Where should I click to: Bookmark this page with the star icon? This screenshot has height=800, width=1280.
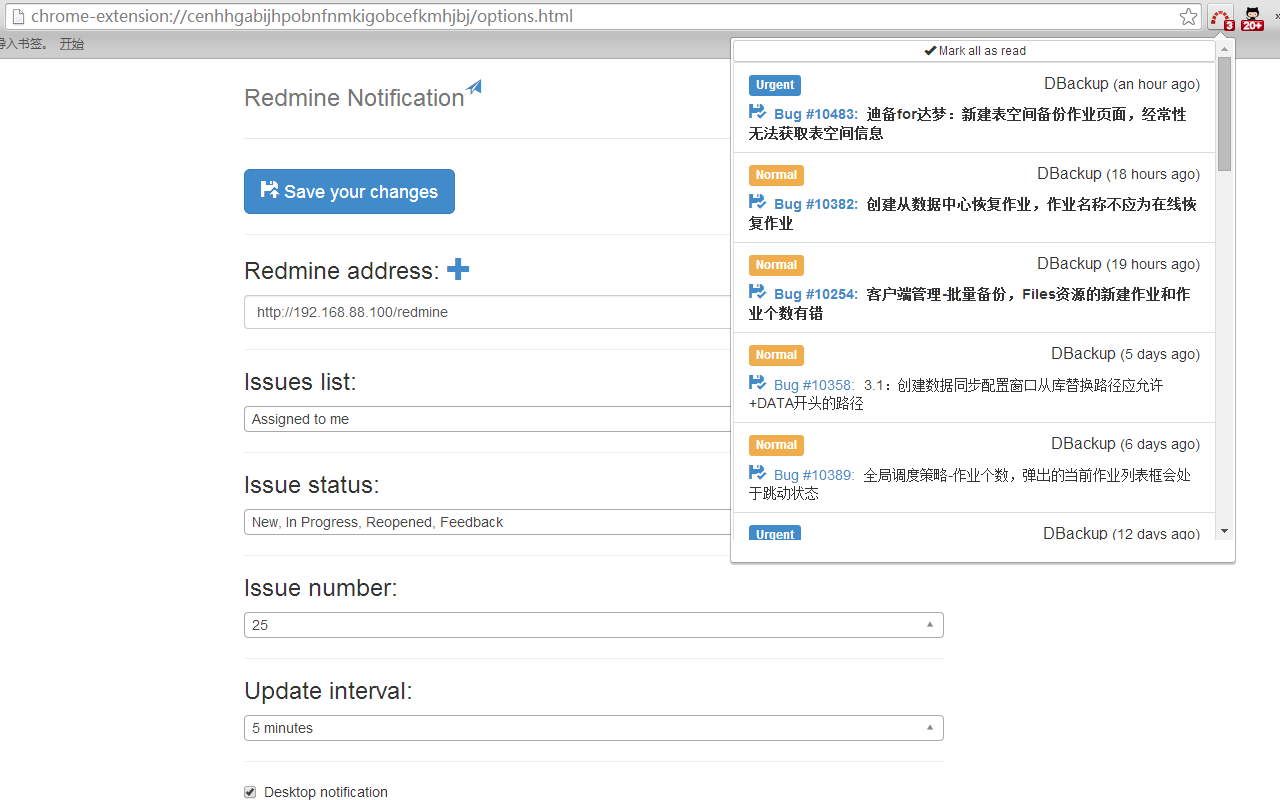[x=1188, y=17]
